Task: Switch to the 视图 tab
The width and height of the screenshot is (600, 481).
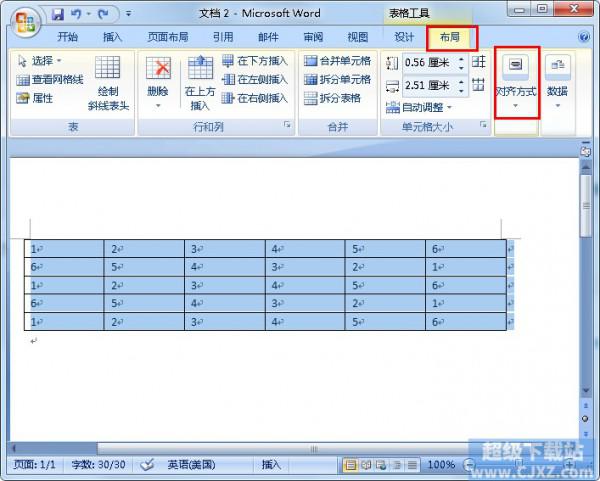Action: tap(357, 37)
